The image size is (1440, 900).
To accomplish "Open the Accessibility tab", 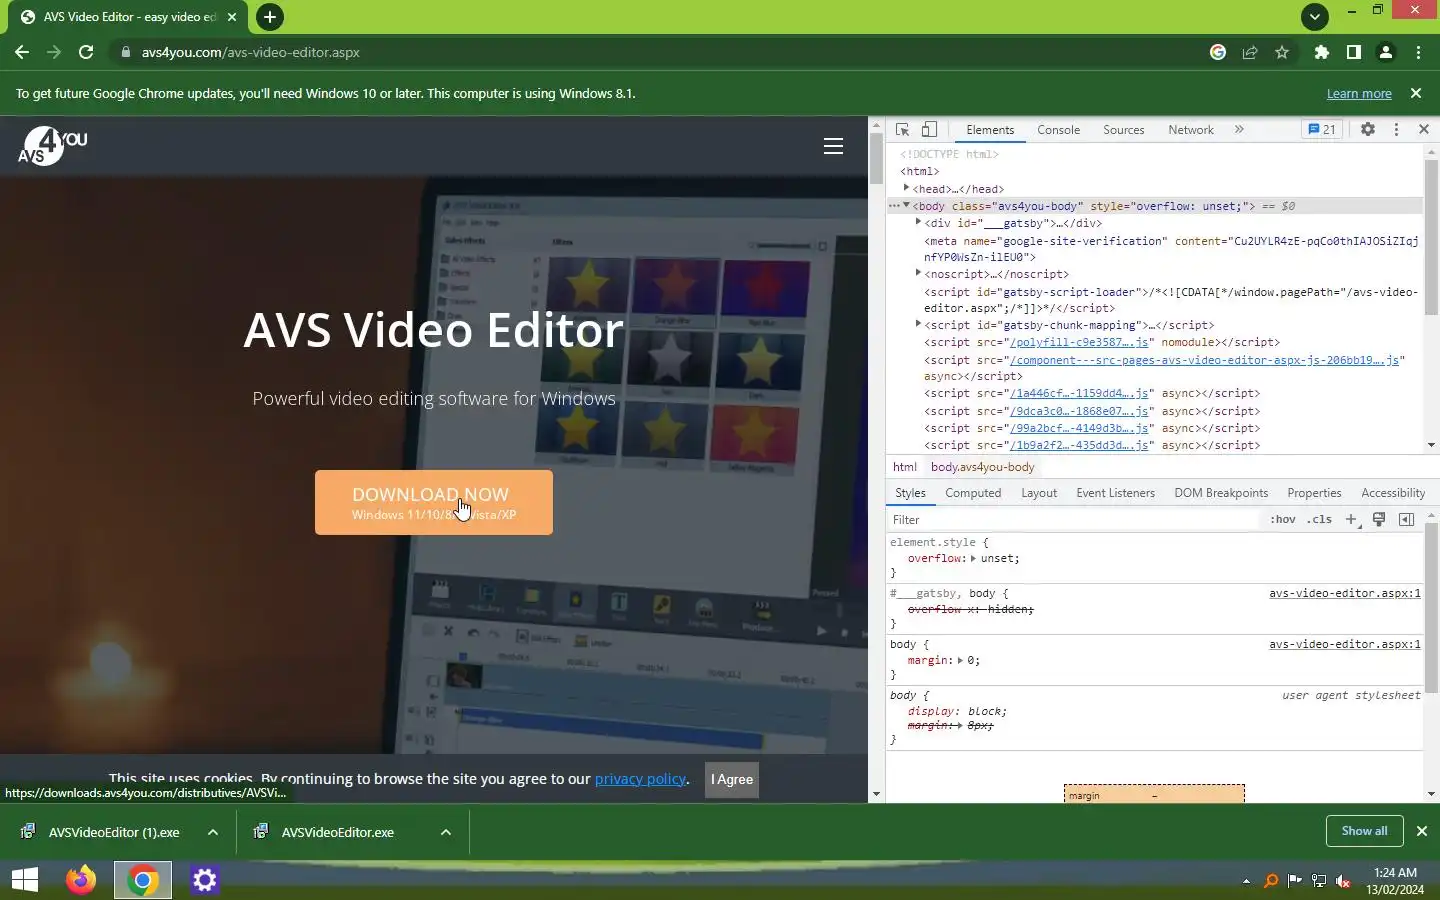I will 1393,493.
